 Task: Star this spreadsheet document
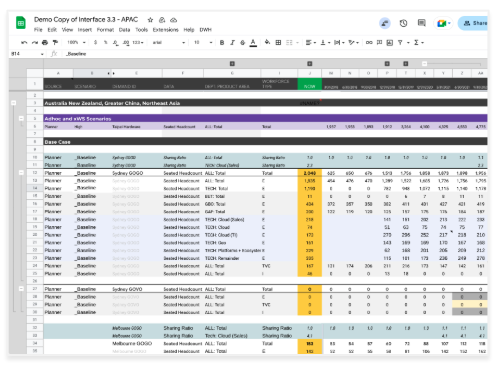tap(151, 20)
